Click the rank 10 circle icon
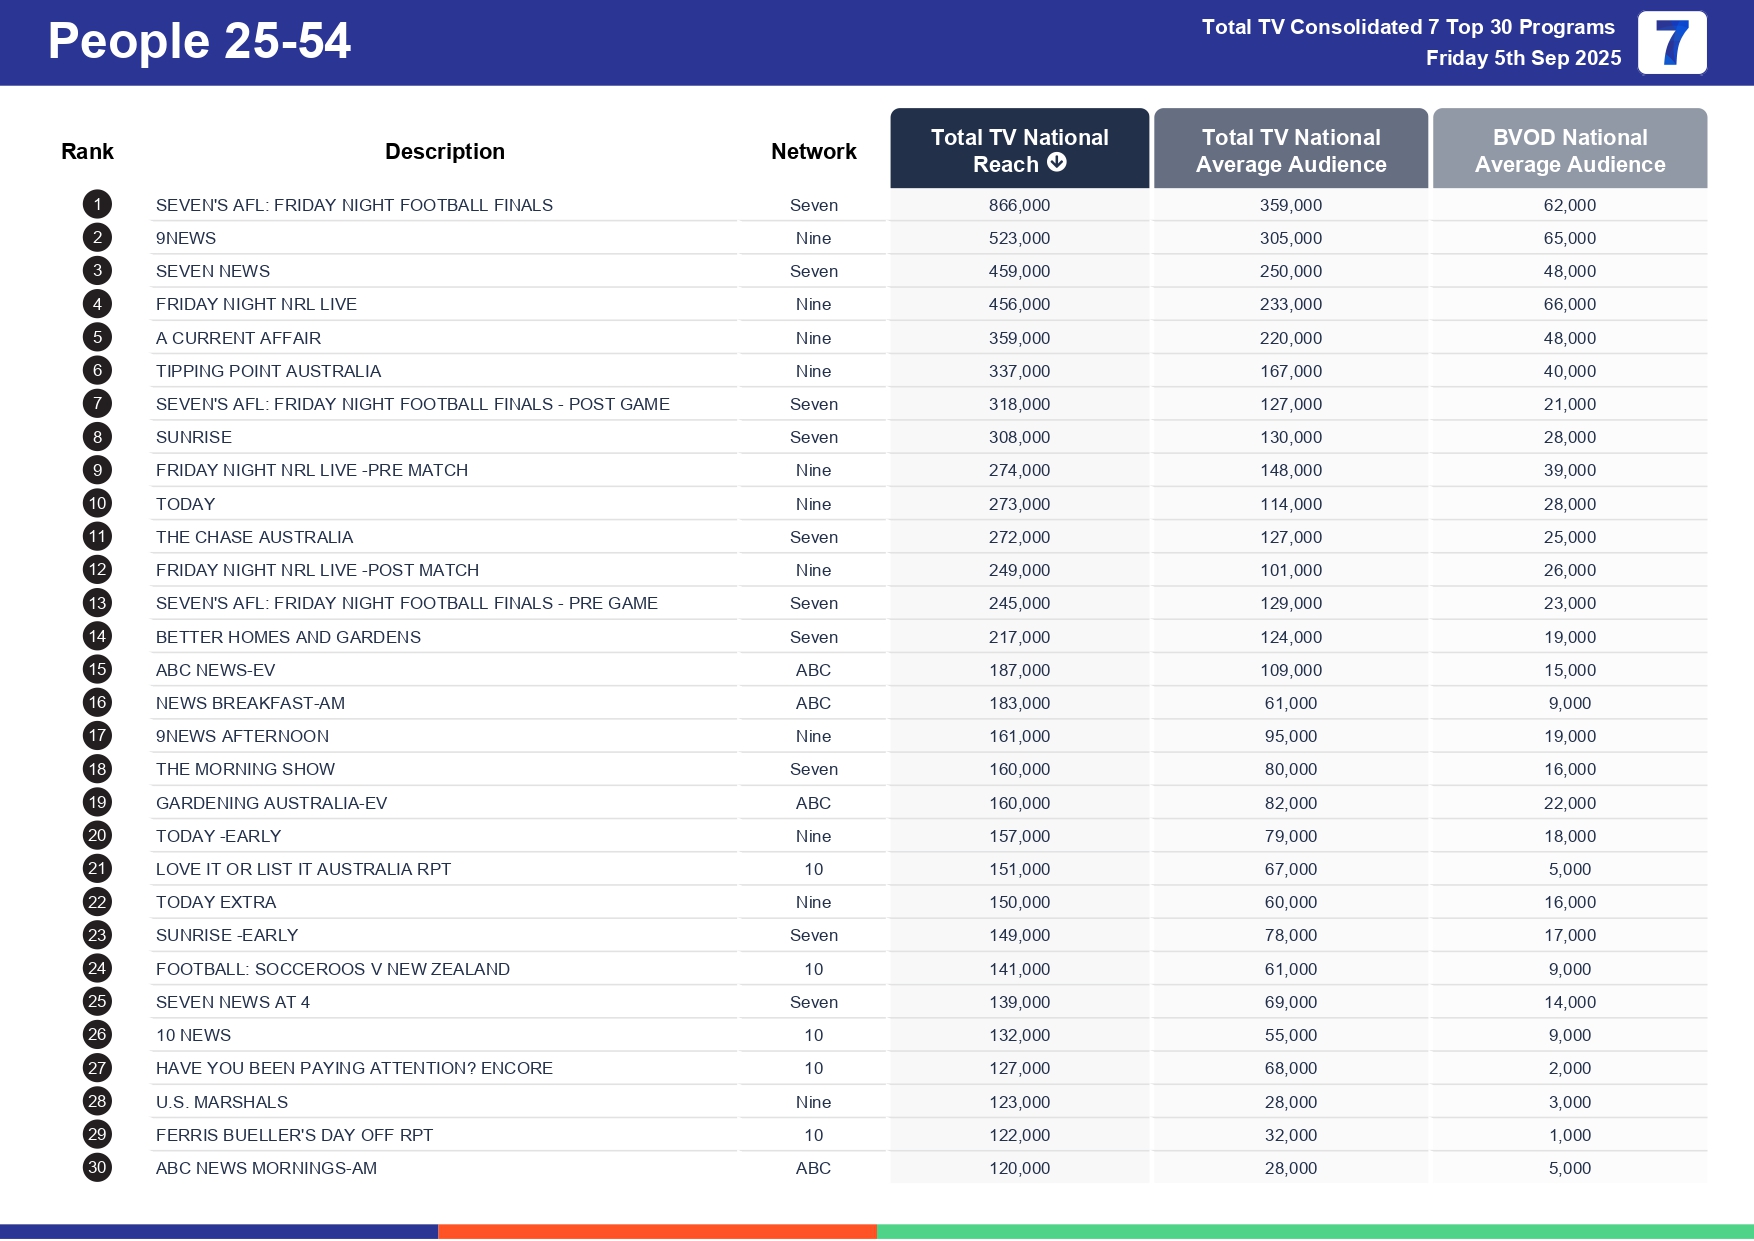Image resolution: width=1754 pixels, height=1241 pixels. click(96, 503)
